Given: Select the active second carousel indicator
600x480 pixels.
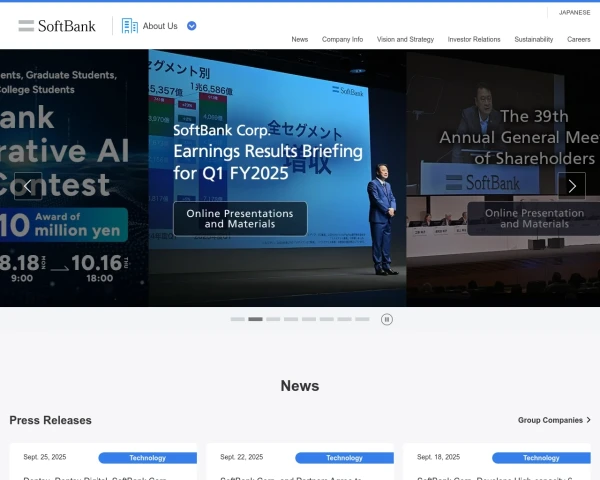Looking at the screenshot, I should pyautogui.click(x=255, y=319).
